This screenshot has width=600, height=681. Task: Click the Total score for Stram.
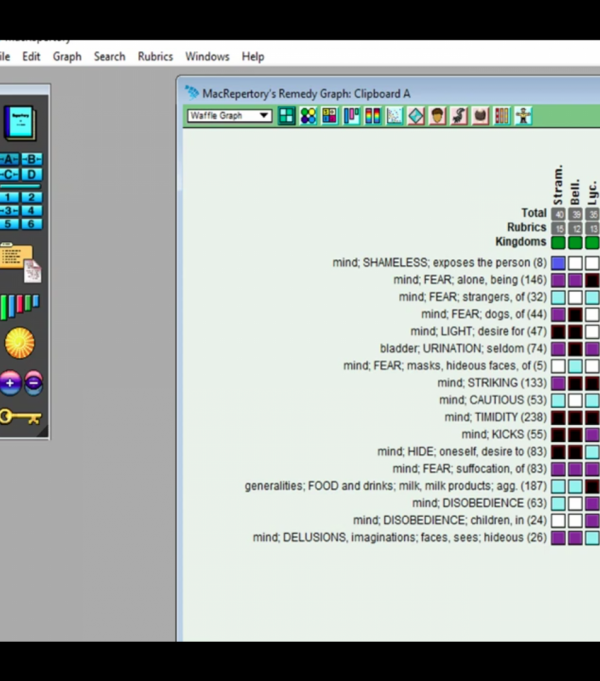[558, 214]
